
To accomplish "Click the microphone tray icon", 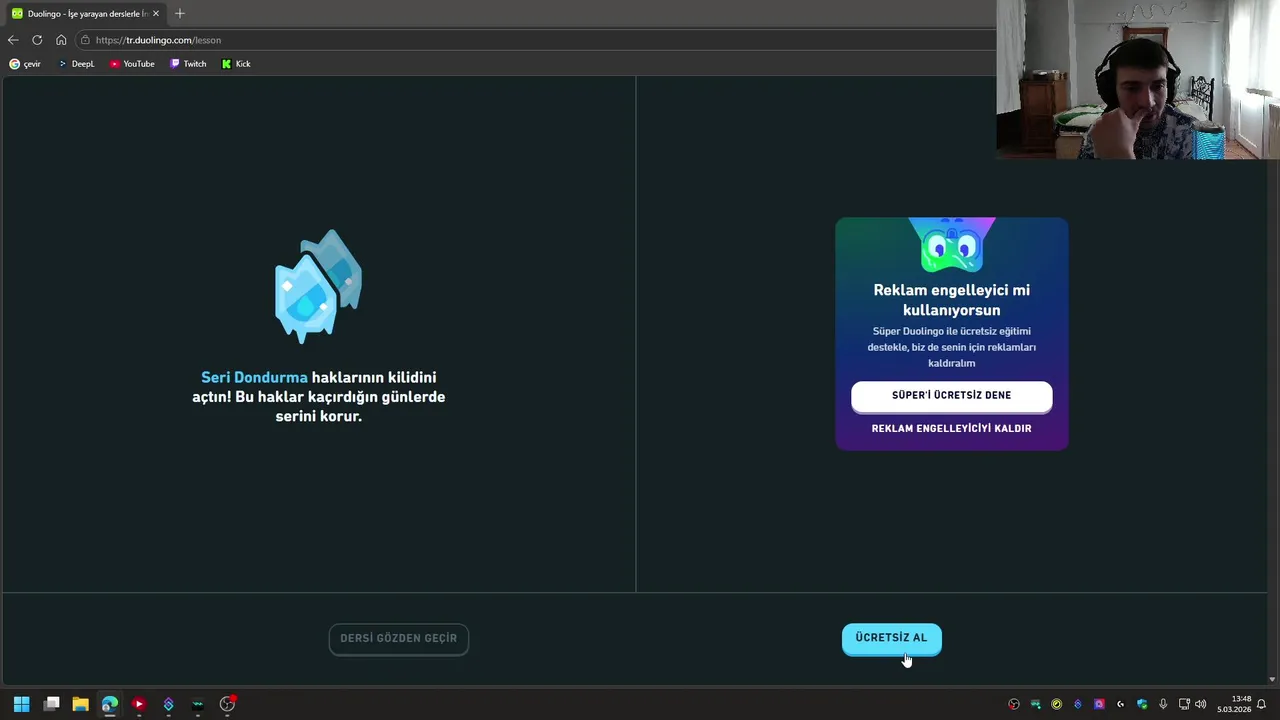I will click(x=1163, y=704).
